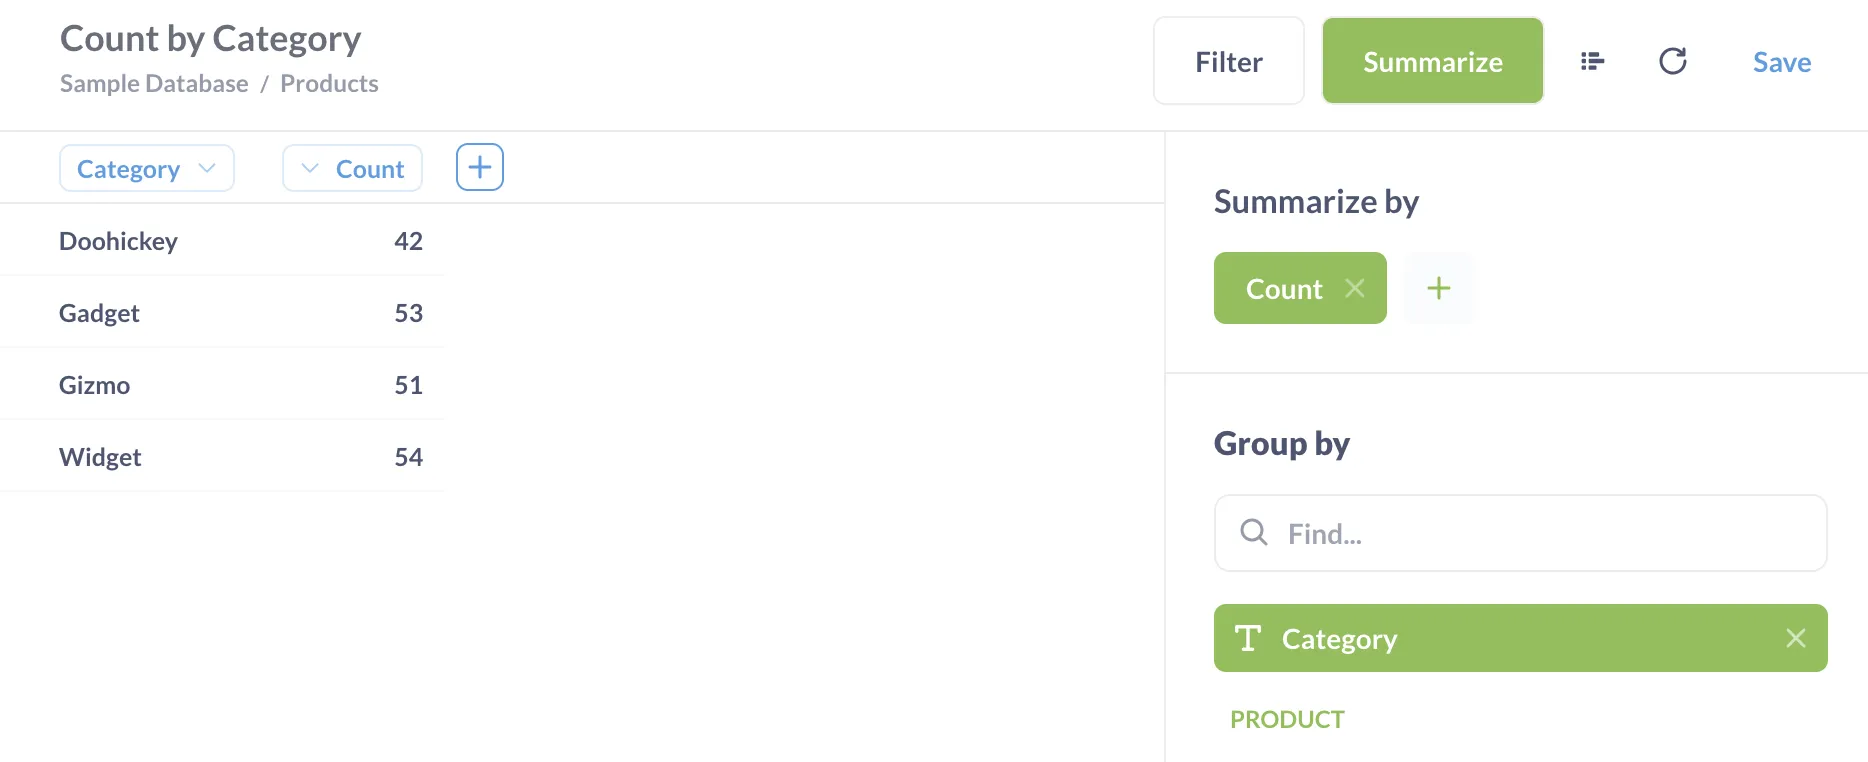Toggle the Summarize sidebar button
Screen dimensions: 1868x762
1432,62
